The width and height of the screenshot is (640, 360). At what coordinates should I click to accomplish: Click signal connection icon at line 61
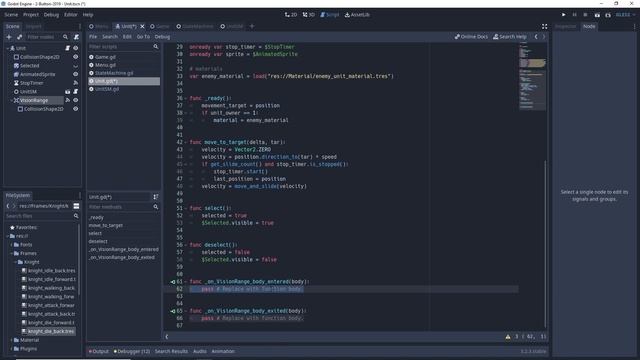(x=173, y=282)
